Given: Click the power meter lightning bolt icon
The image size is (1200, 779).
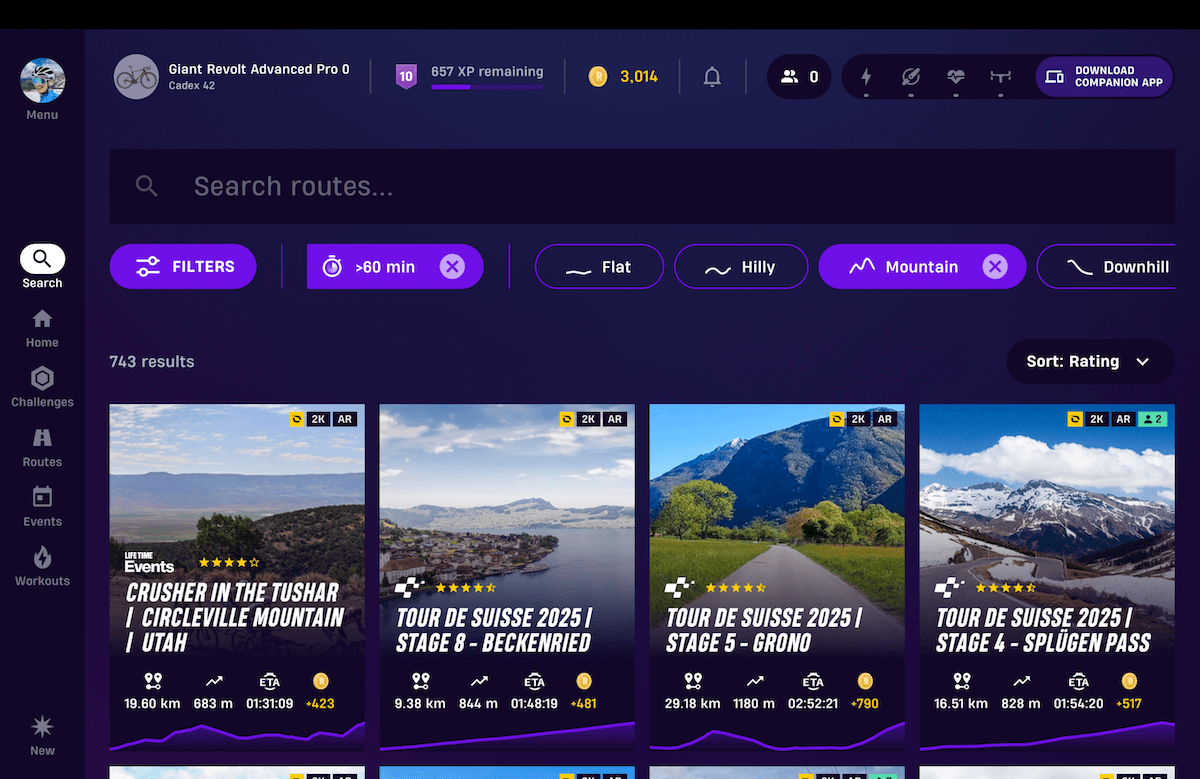Looking at the screenshot, I should click(866, 77).
